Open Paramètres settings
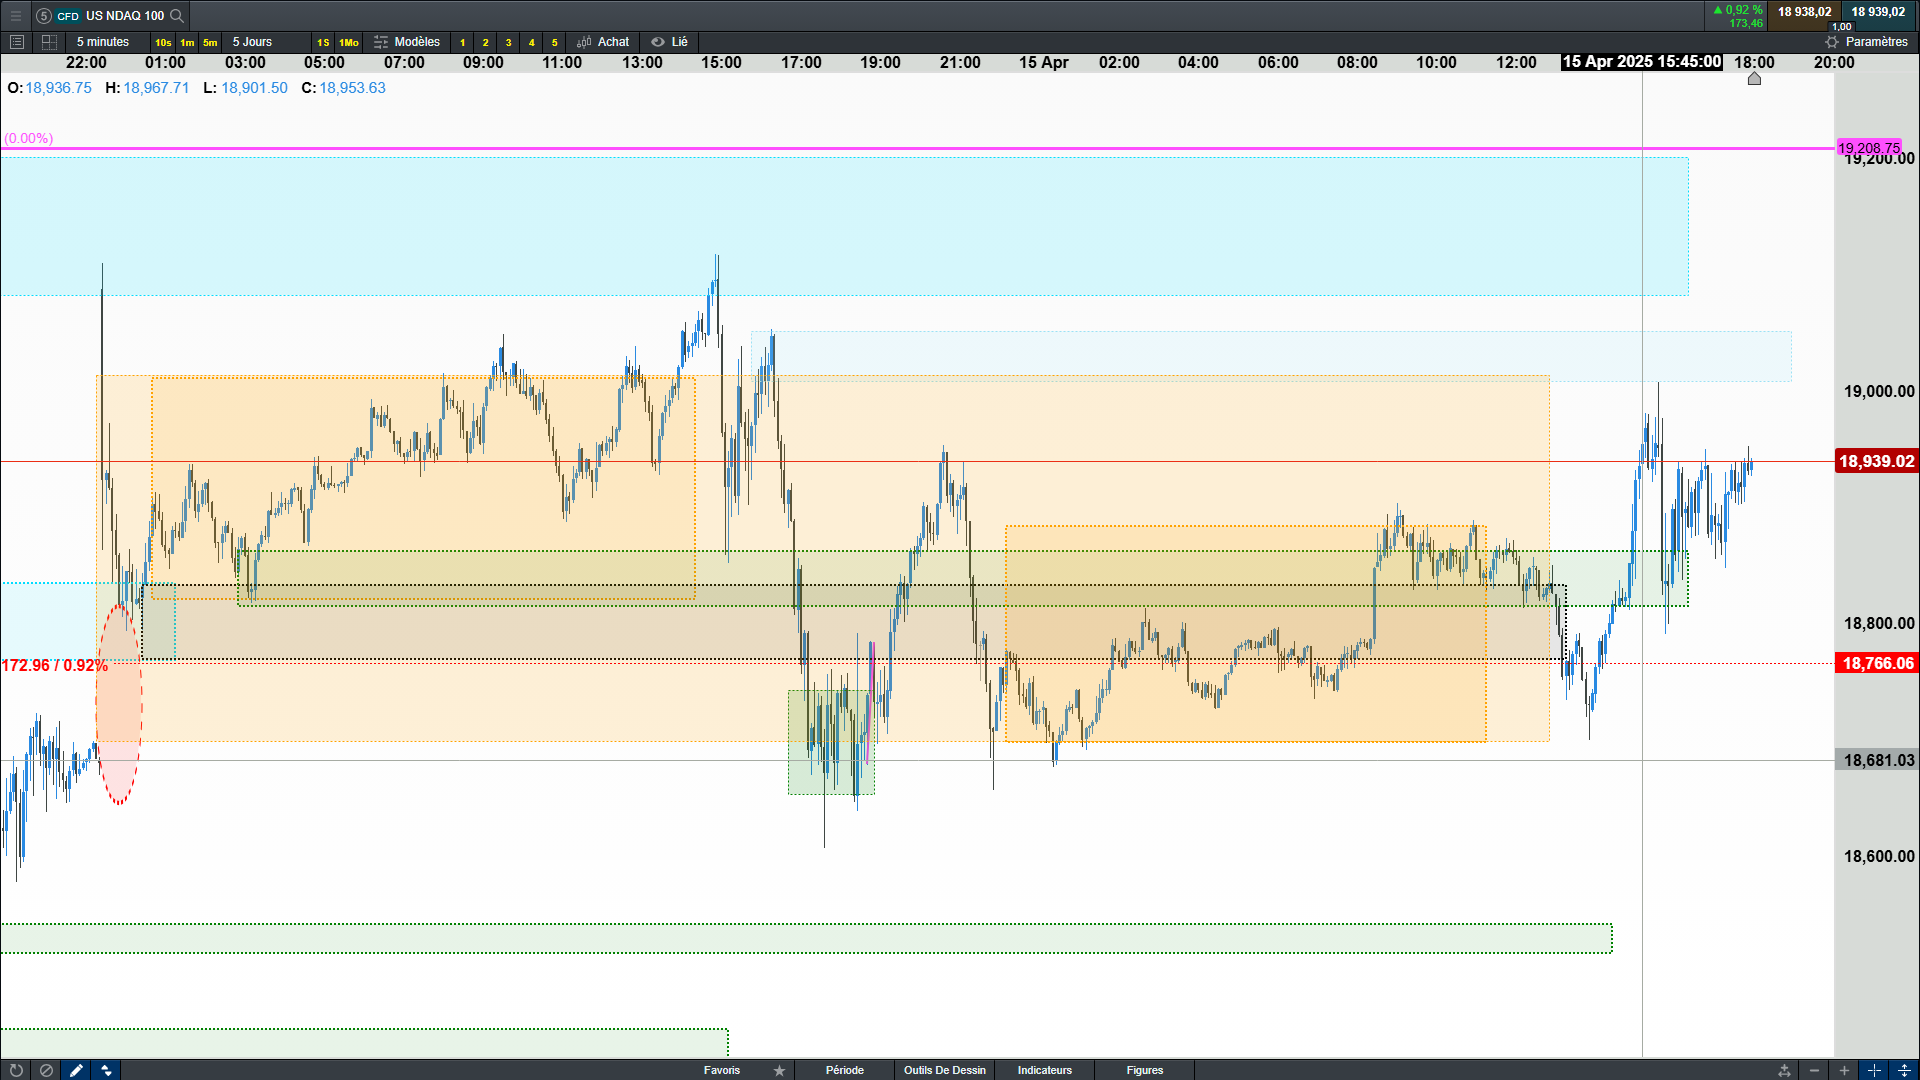Screen dimensions: 1920x1080 point(1866,42)
